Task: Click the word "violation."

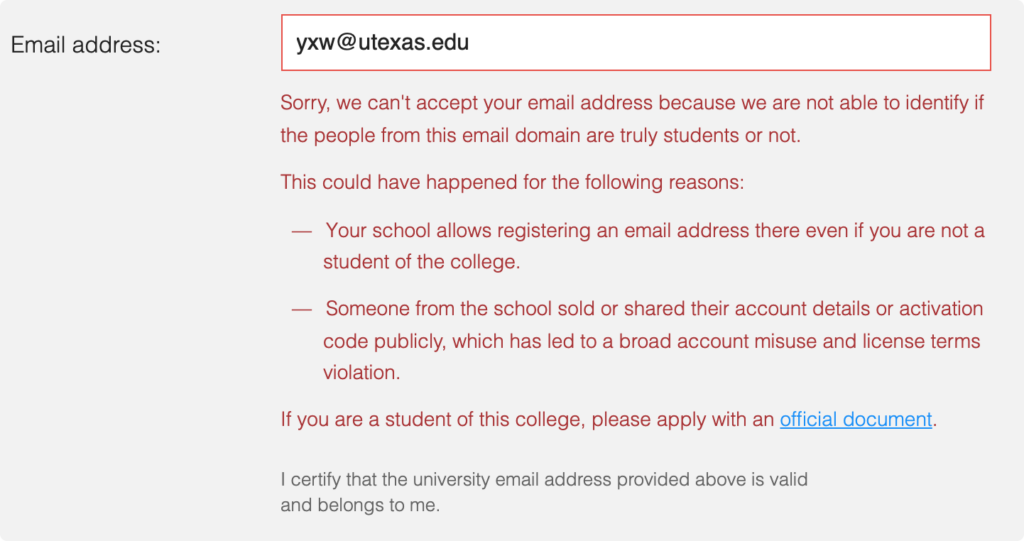Action: [x=361, y=373]
